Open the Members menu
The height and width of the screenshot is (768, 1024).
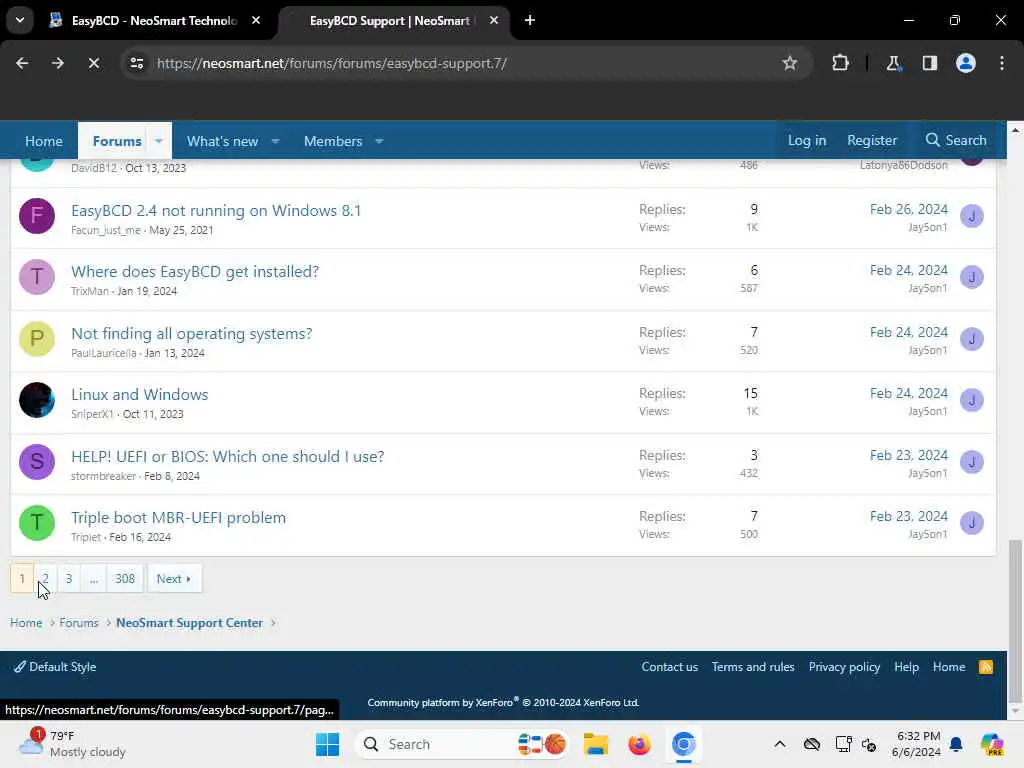tap(332, 141)
